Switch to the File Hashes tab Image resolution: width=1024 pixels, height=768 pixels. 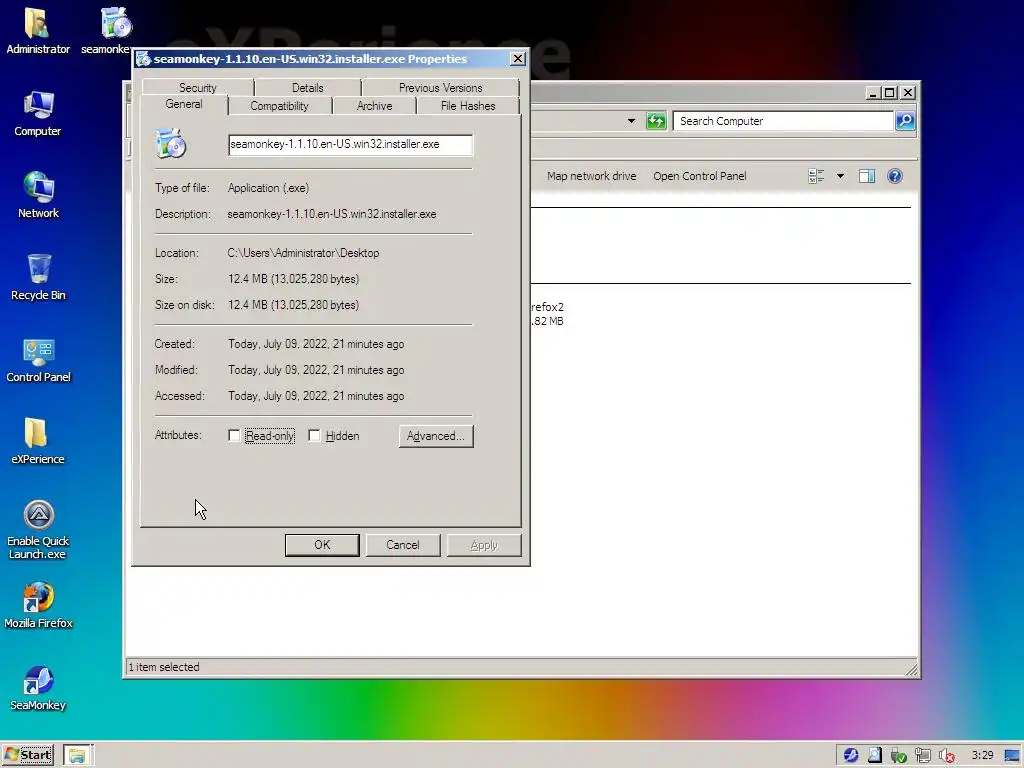pyautogui.click(x=468, y=106)
